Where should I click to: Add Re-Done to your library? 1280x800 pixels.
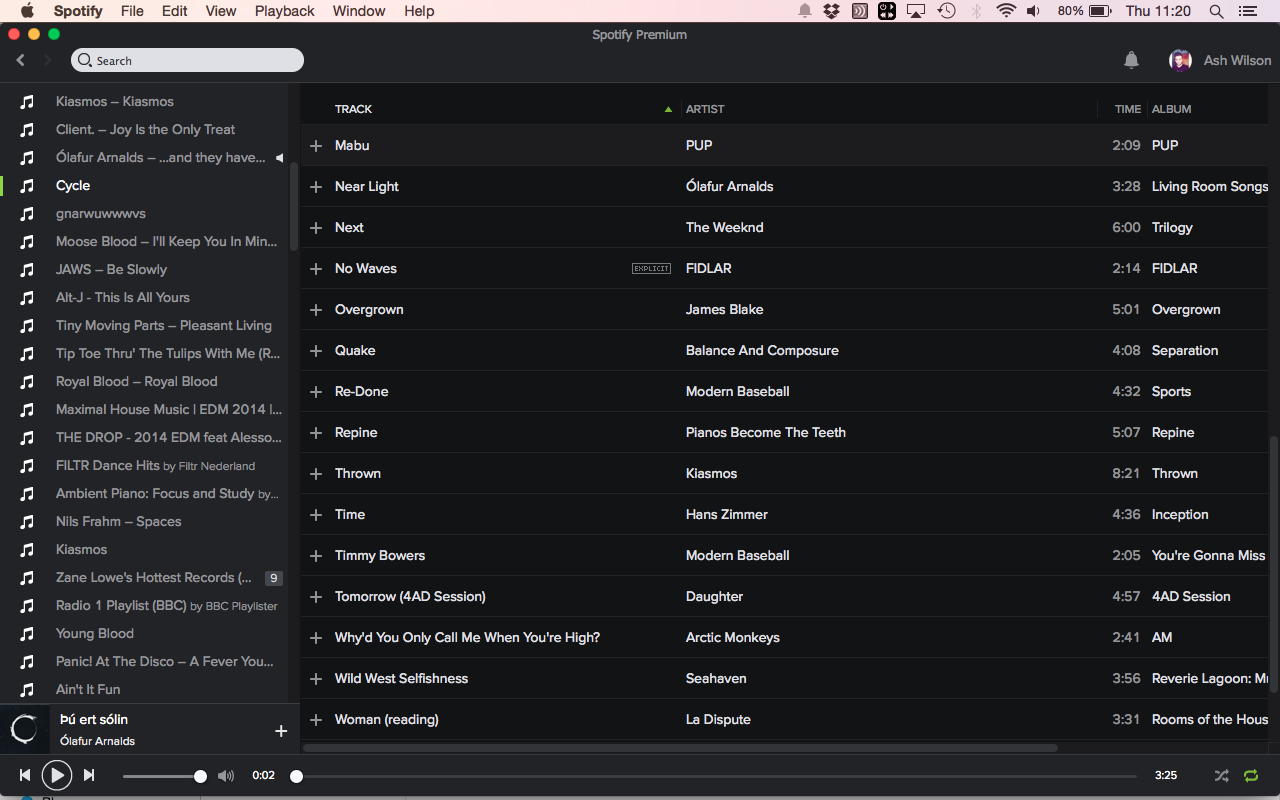pyautogui.click(x=316, y=392)
